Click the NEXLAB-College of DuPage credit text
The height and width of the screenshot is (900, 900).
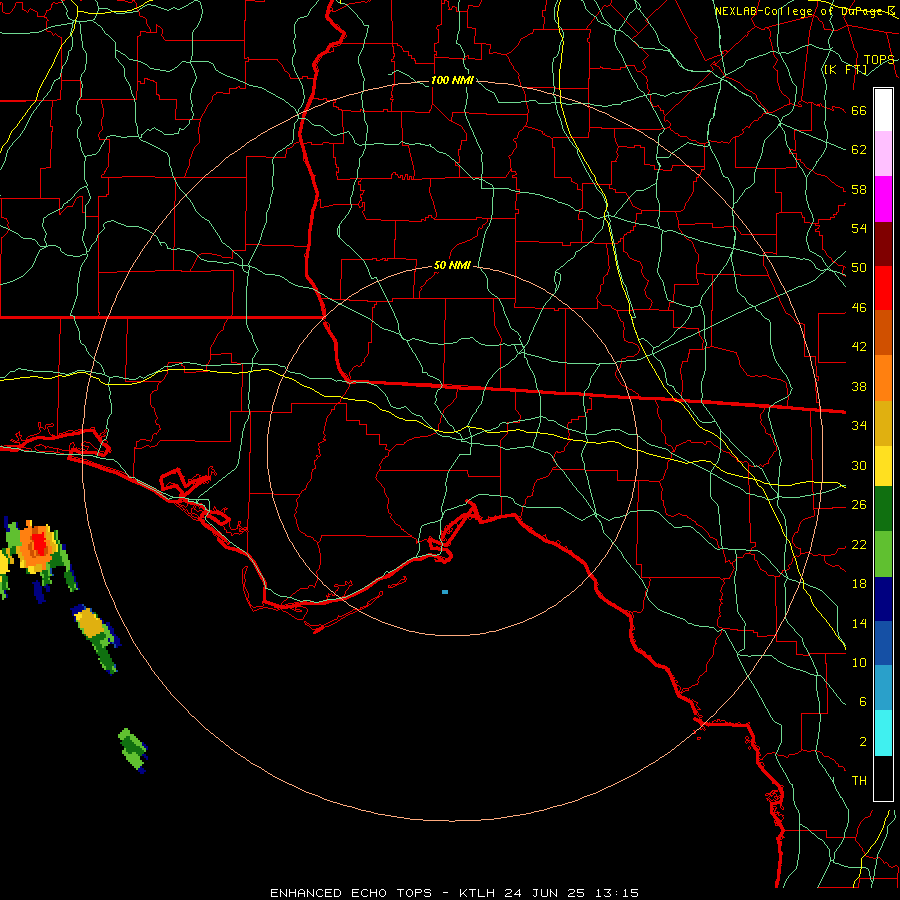tap(804, 11)
